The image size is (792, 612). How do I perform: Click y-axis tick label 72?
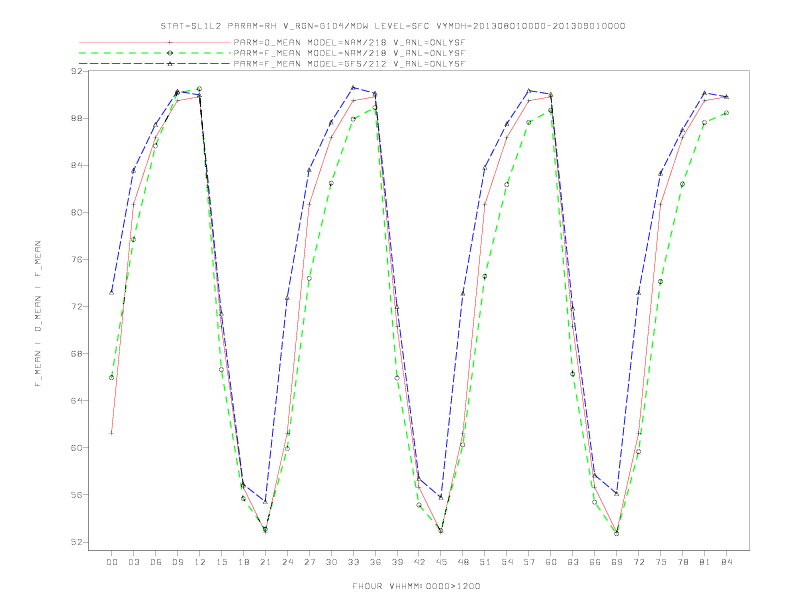[x=76, y=307]
